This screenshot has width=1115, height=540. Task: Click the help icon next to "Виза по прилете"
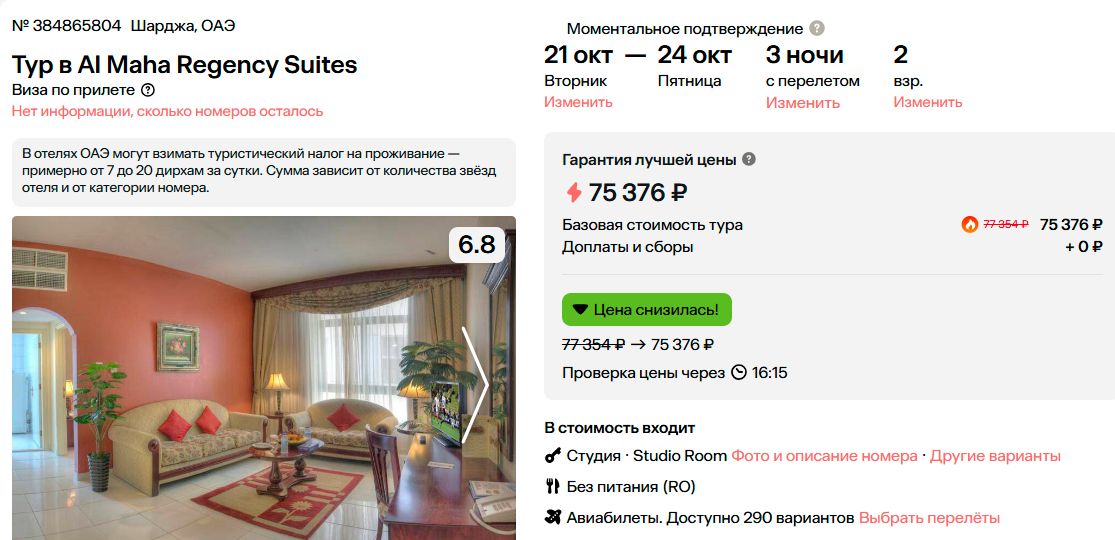[x=148, y=90]
